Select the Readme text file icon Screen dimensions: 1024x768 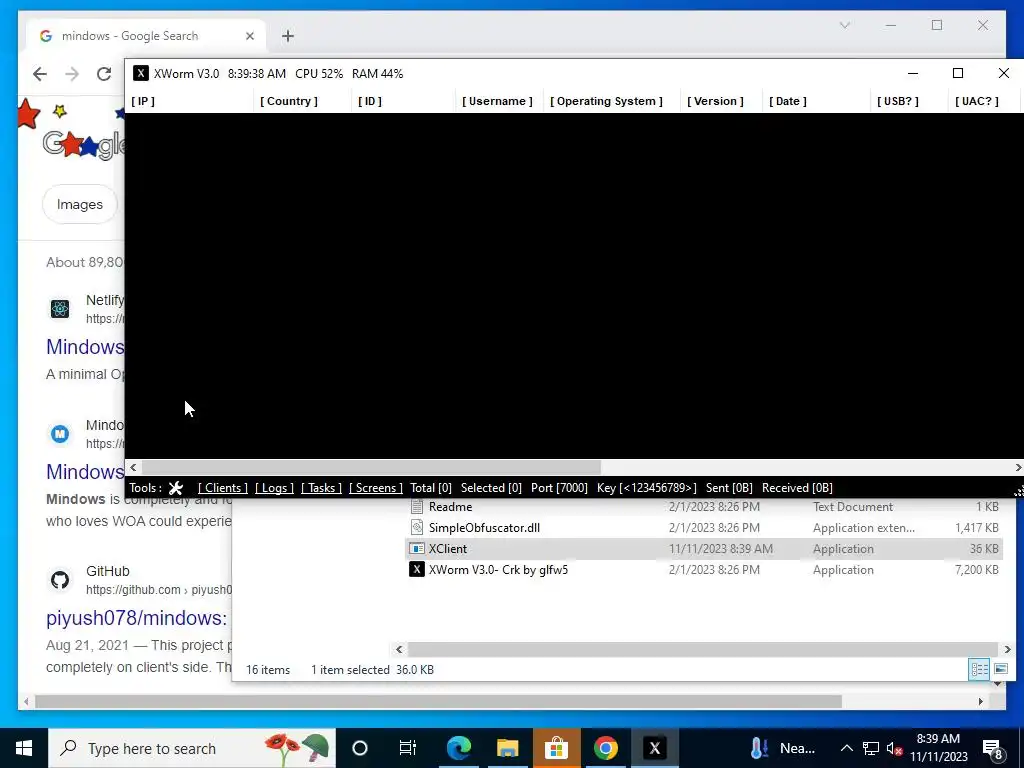[x=417, y=506]
